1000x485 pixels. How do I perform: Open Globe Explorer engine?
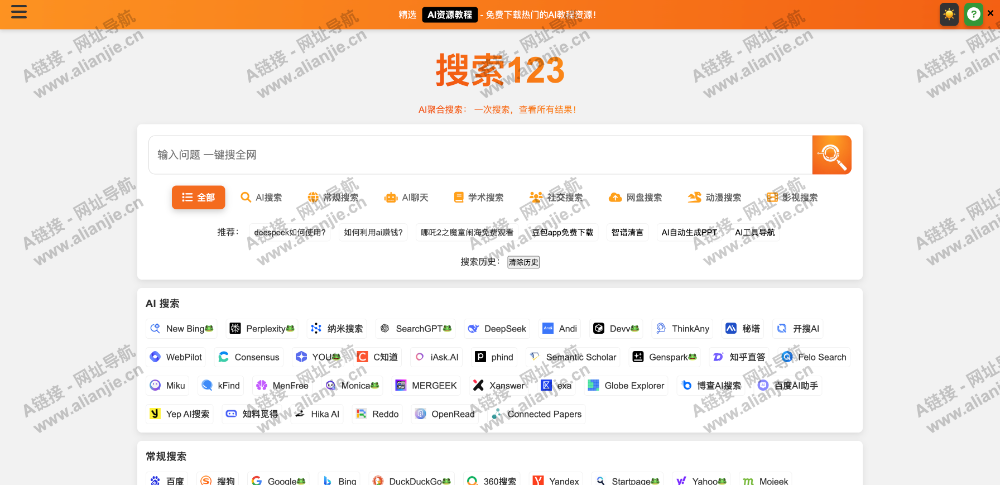[x=626, y=385]
